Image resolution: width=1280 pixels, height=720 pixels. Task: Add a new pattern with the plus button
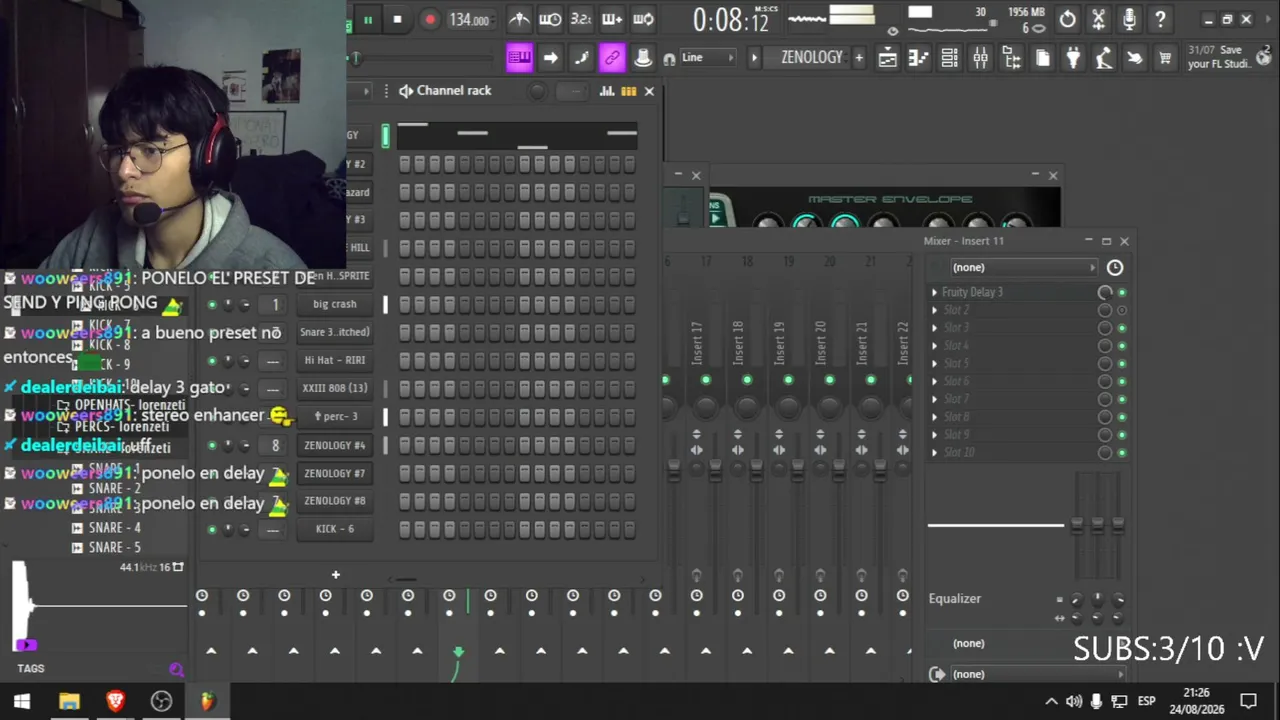(x=858, y=58)
